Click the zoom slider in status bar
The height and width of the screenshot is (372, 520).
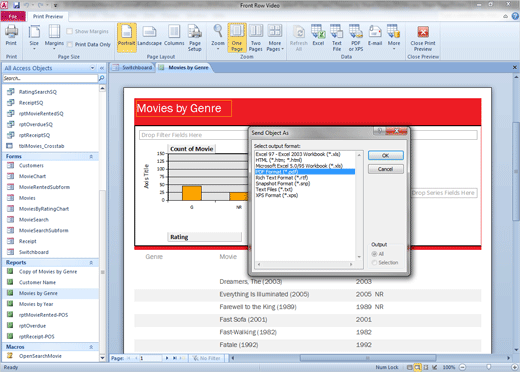tap(488, 367)
